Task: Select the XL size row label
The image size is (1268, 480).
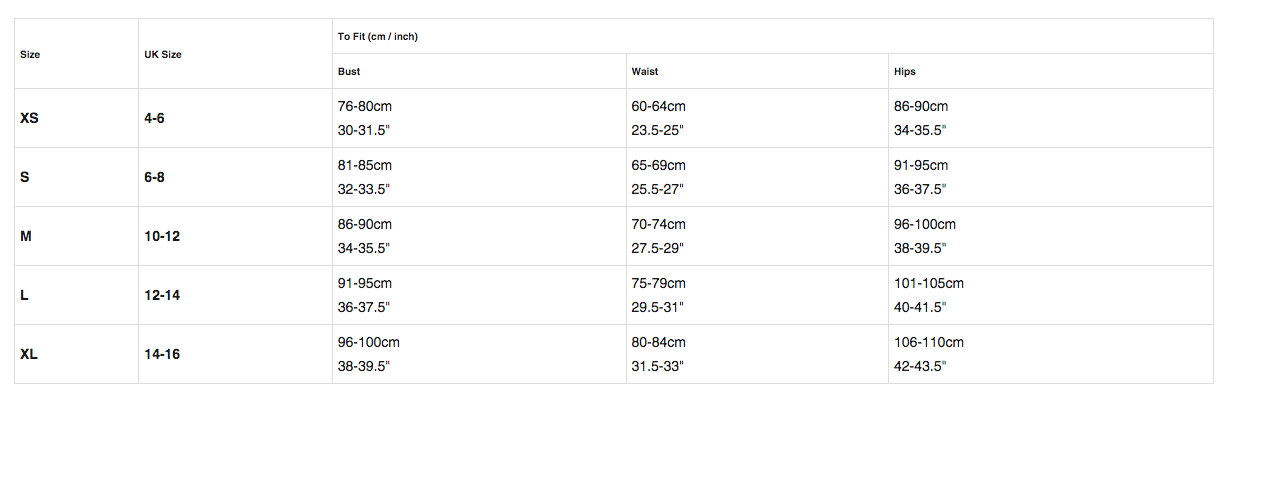Action: (x=29, y=354)
